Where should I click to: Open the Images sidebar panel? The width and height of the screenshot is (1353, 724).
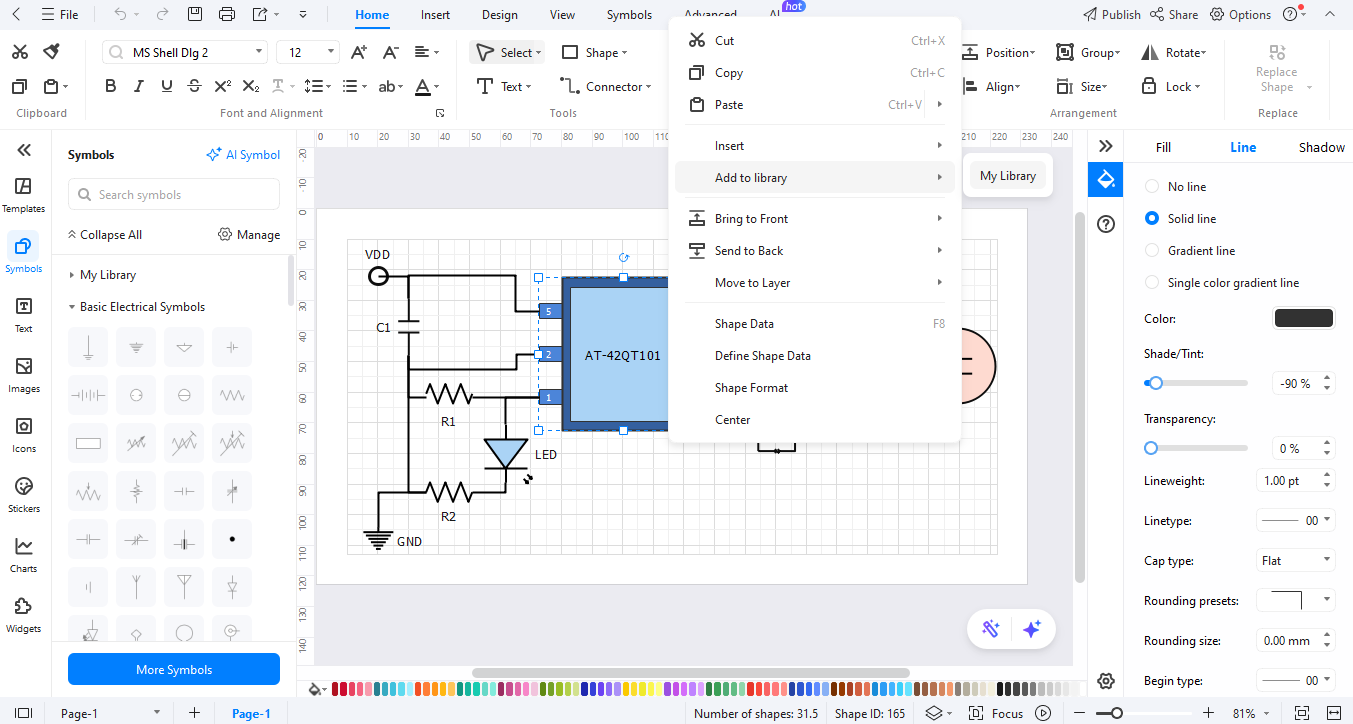pyautogui.click(x=24, y=375)
